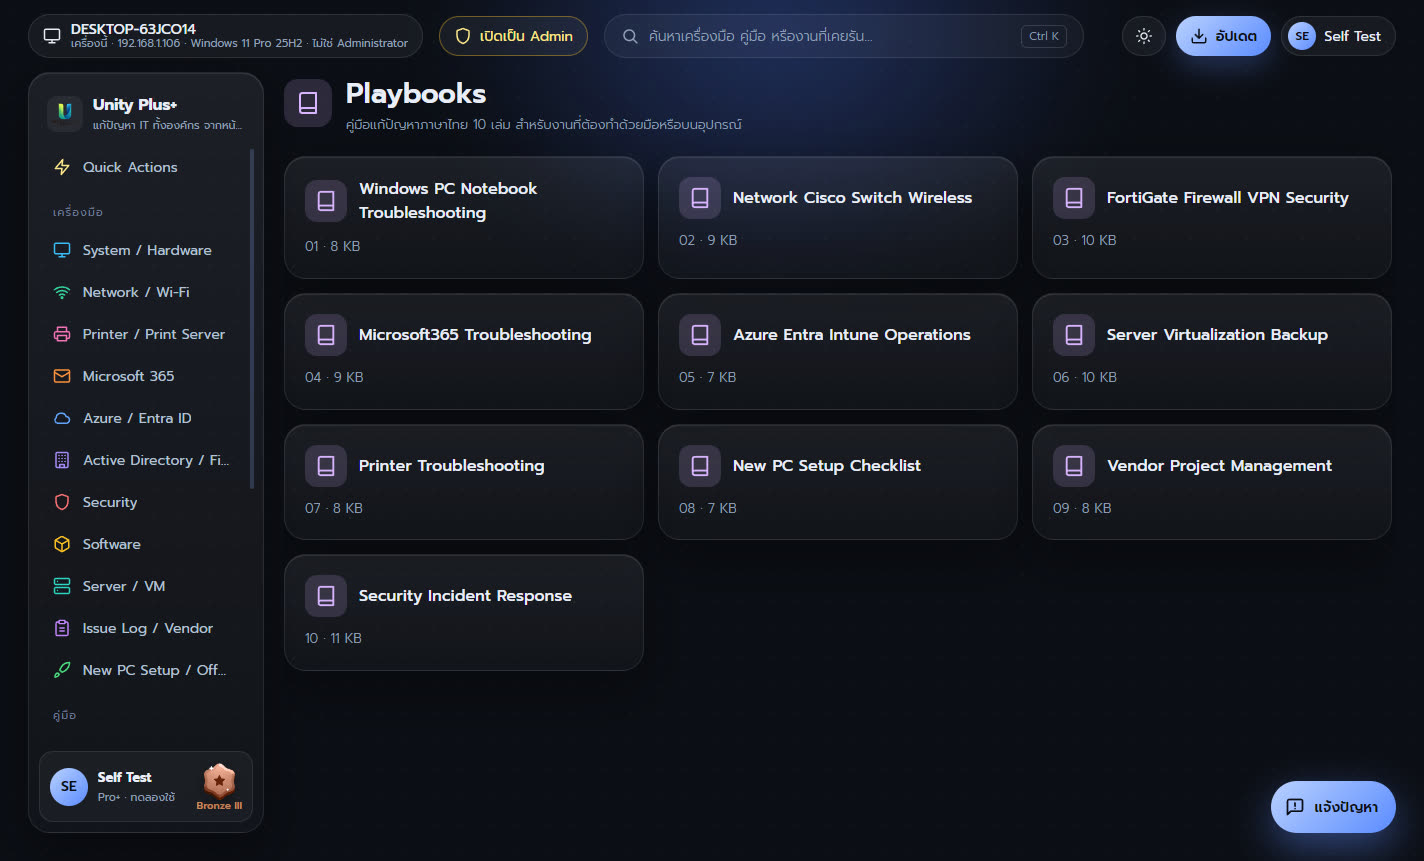Open the Printer Troubleshooting playbook
The image size is (1424, 861).
coord(464,482)
